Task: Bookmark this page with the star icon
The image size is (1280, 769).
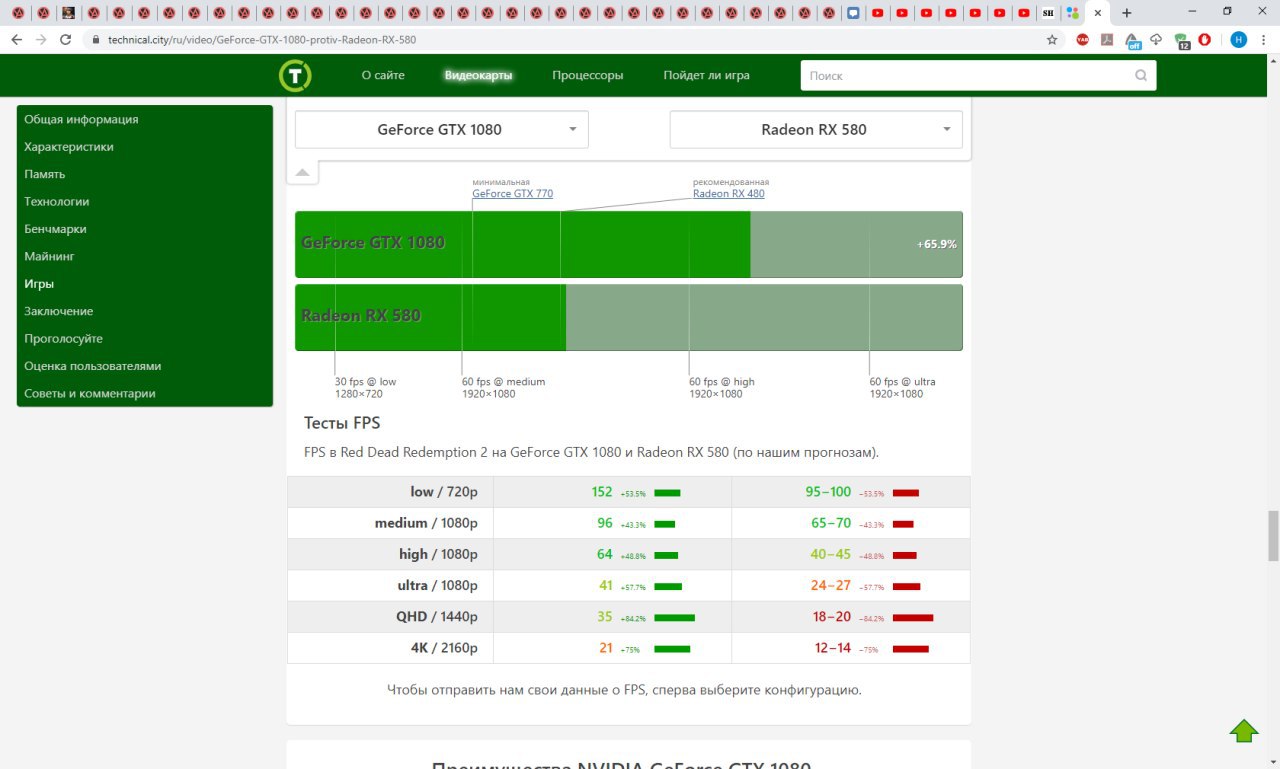Action: click(1052, 40)
